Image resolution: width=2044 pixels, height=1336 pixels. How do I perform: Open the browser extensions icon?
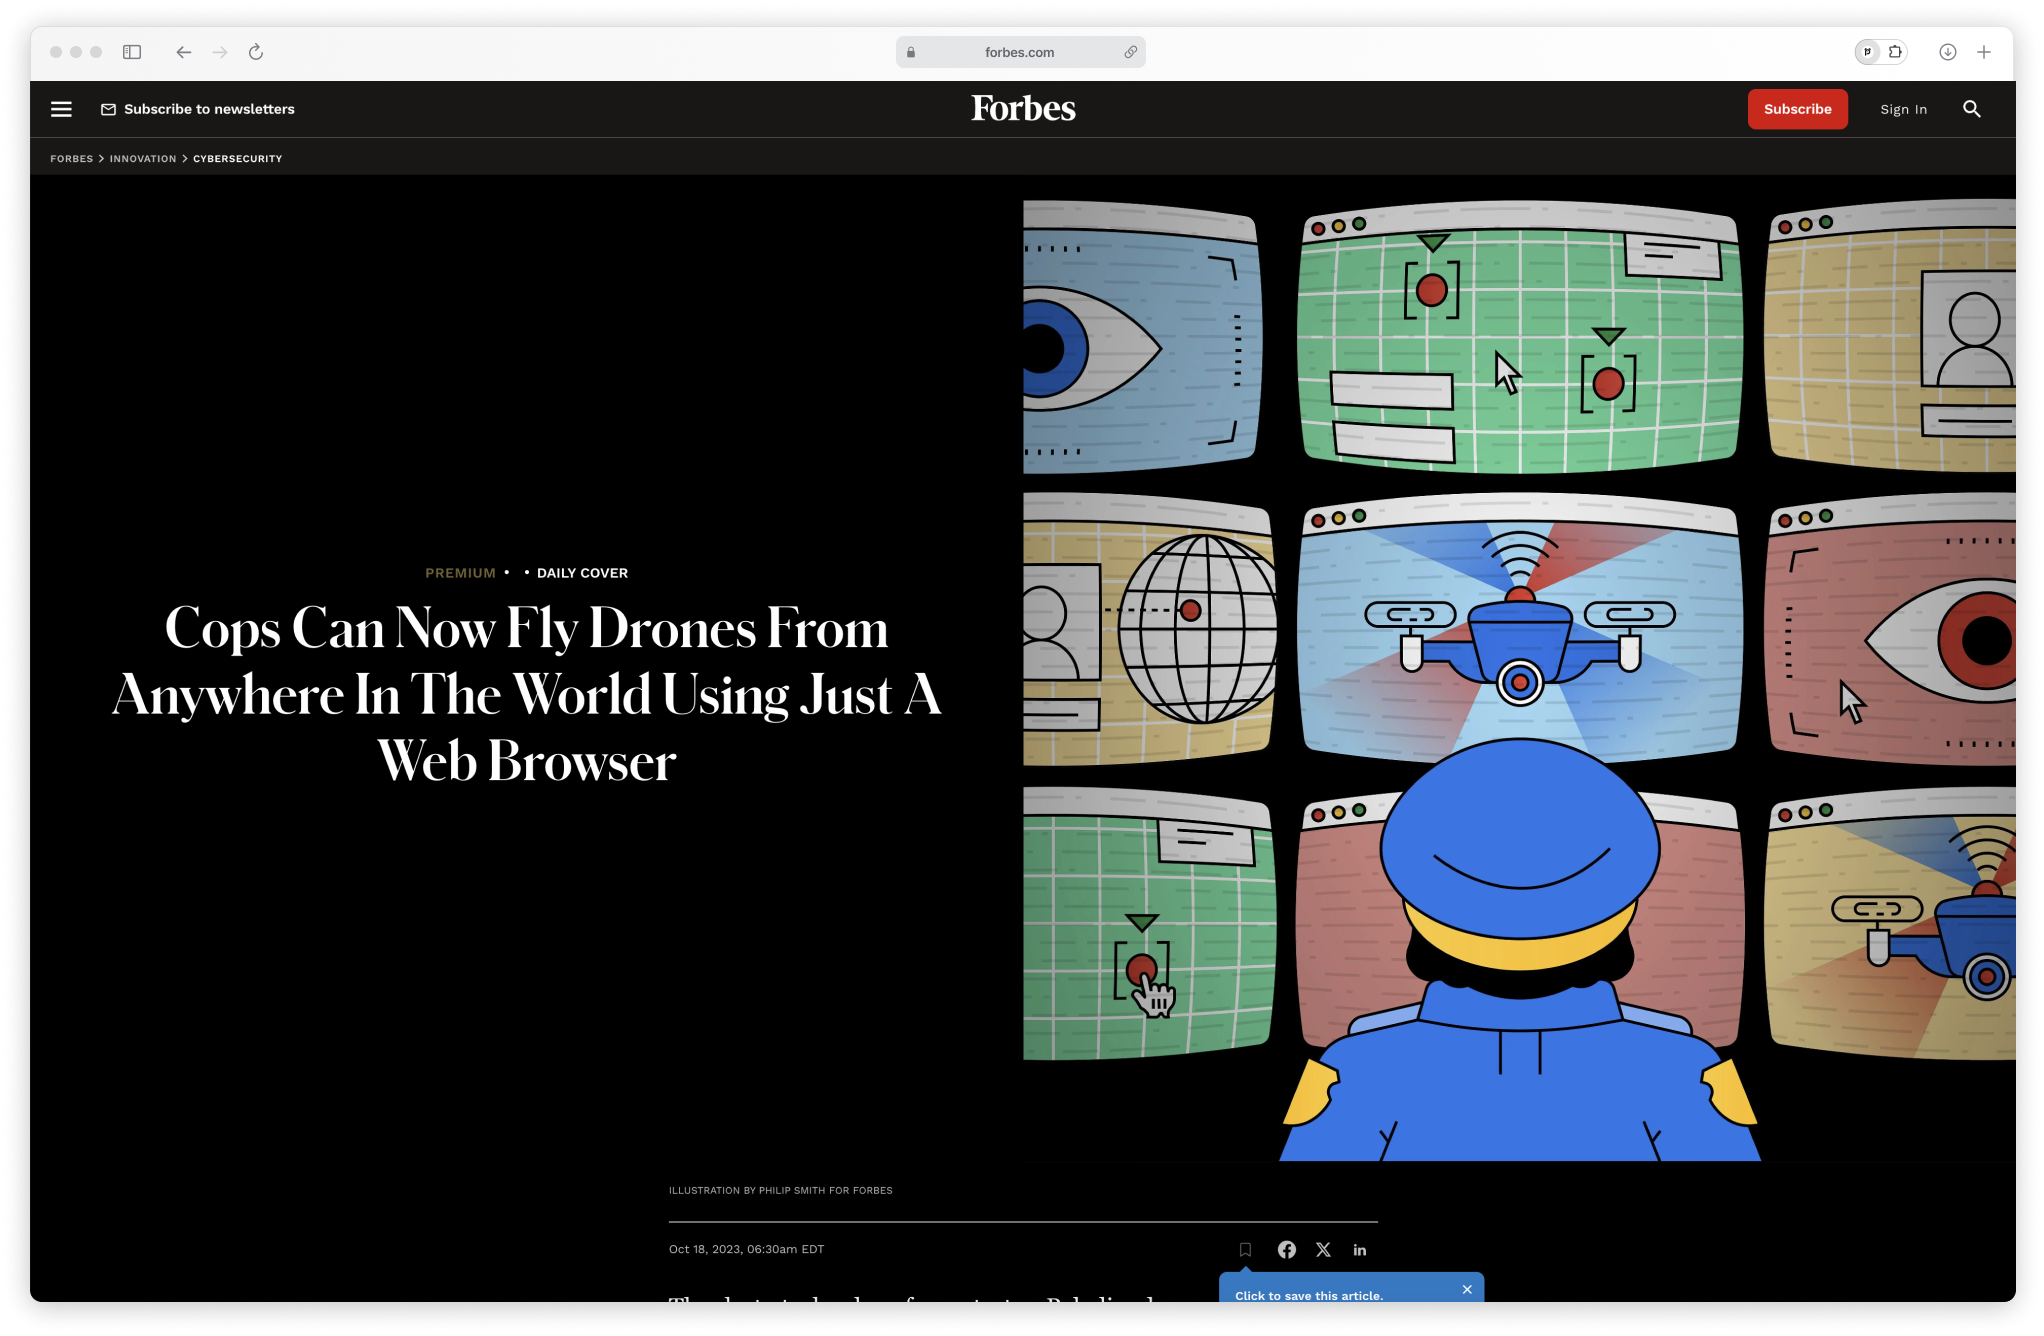click(x=1895, y=52)
